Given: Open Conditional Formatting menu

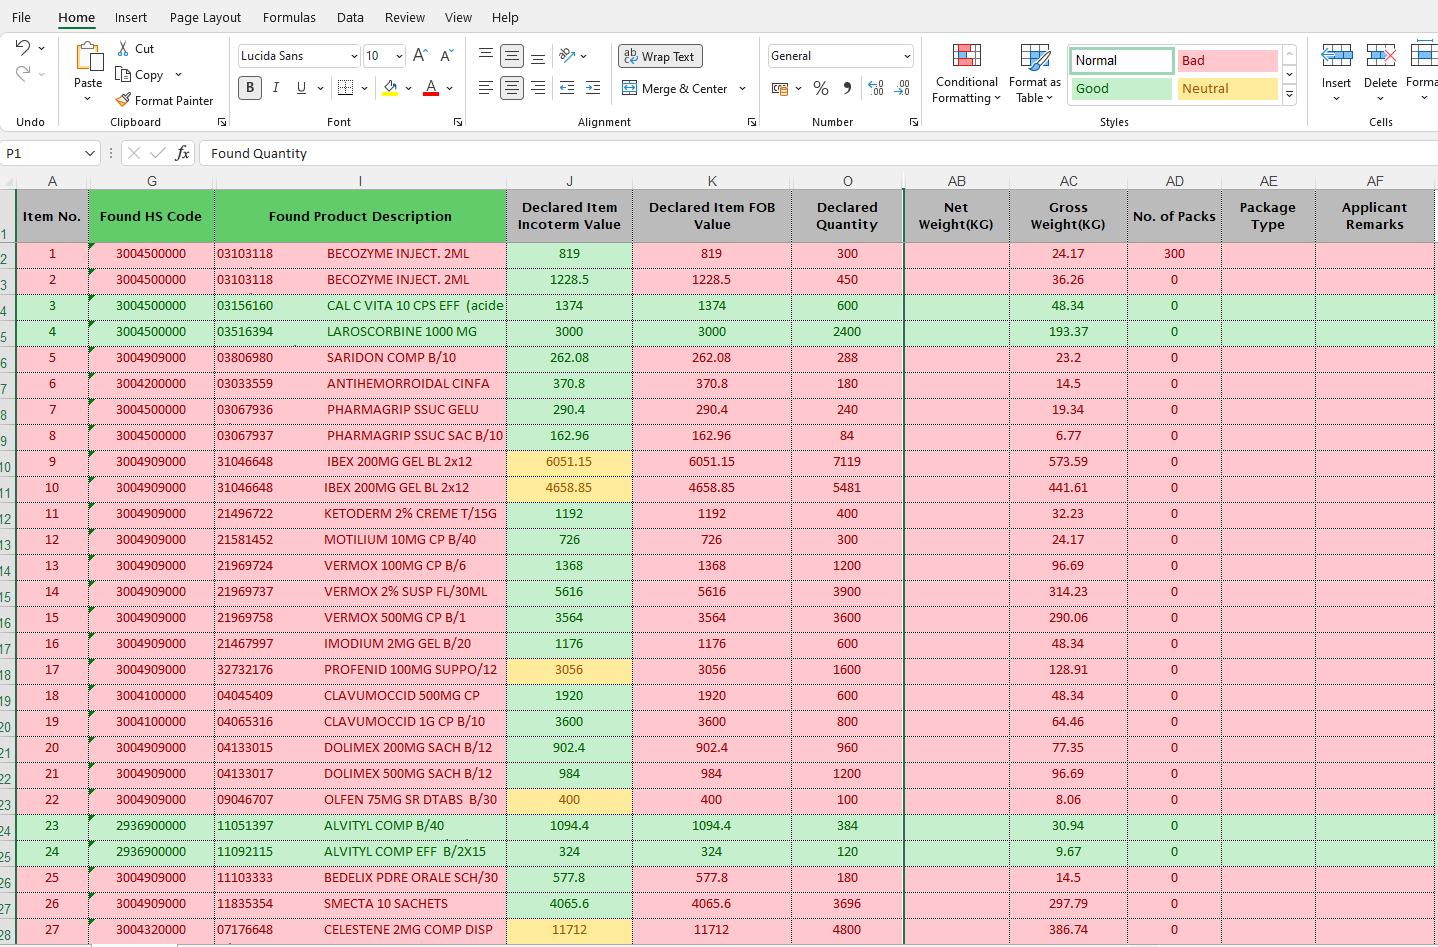Looking at the screenshot, I should coord(966,73).
